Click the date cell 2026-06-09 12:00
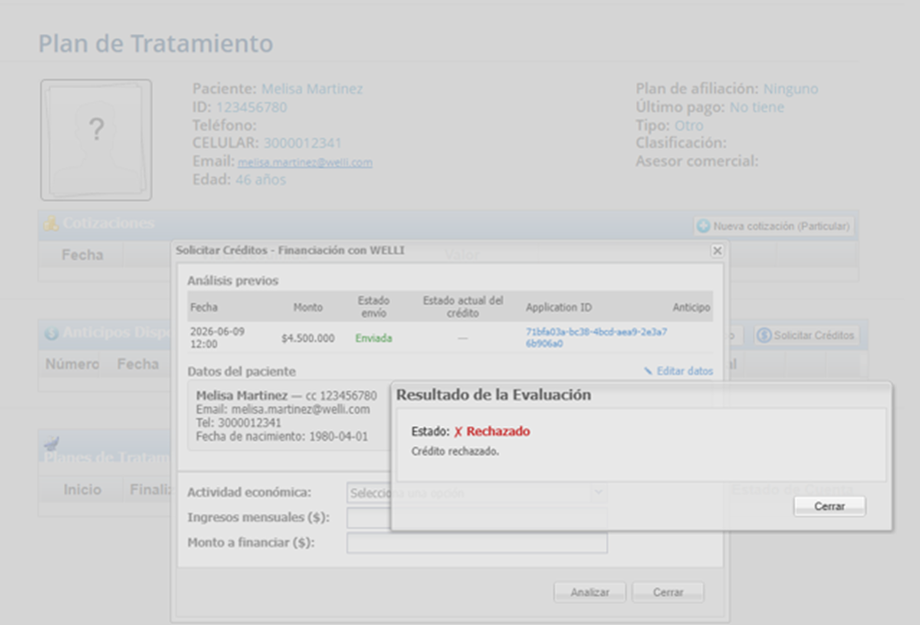920x625 pixels. tap(217, 337)
